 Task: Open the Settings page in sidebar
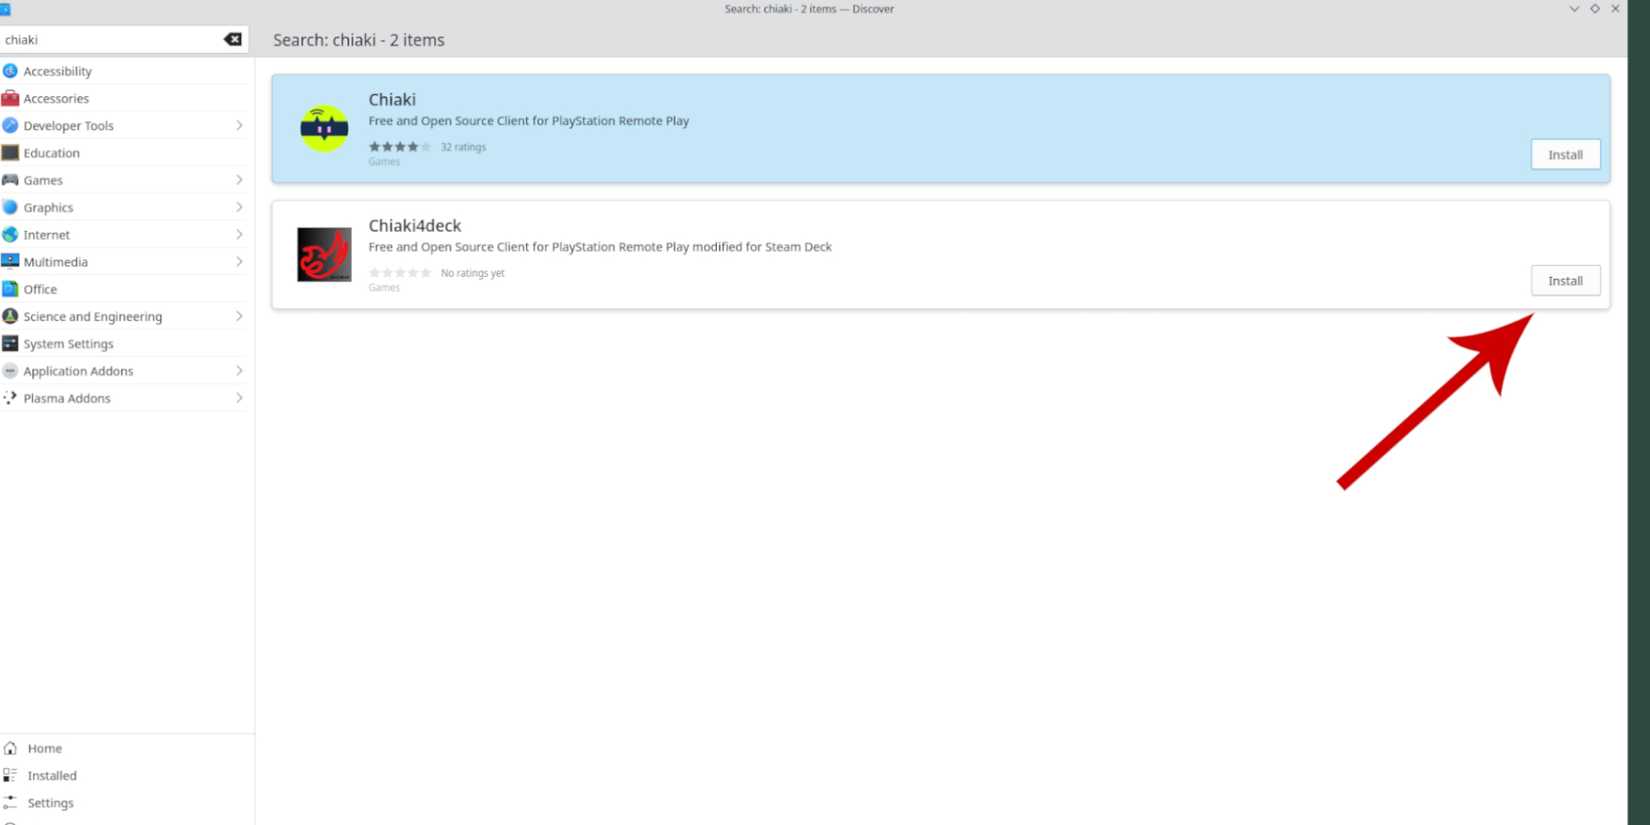[x=50, y=803]
